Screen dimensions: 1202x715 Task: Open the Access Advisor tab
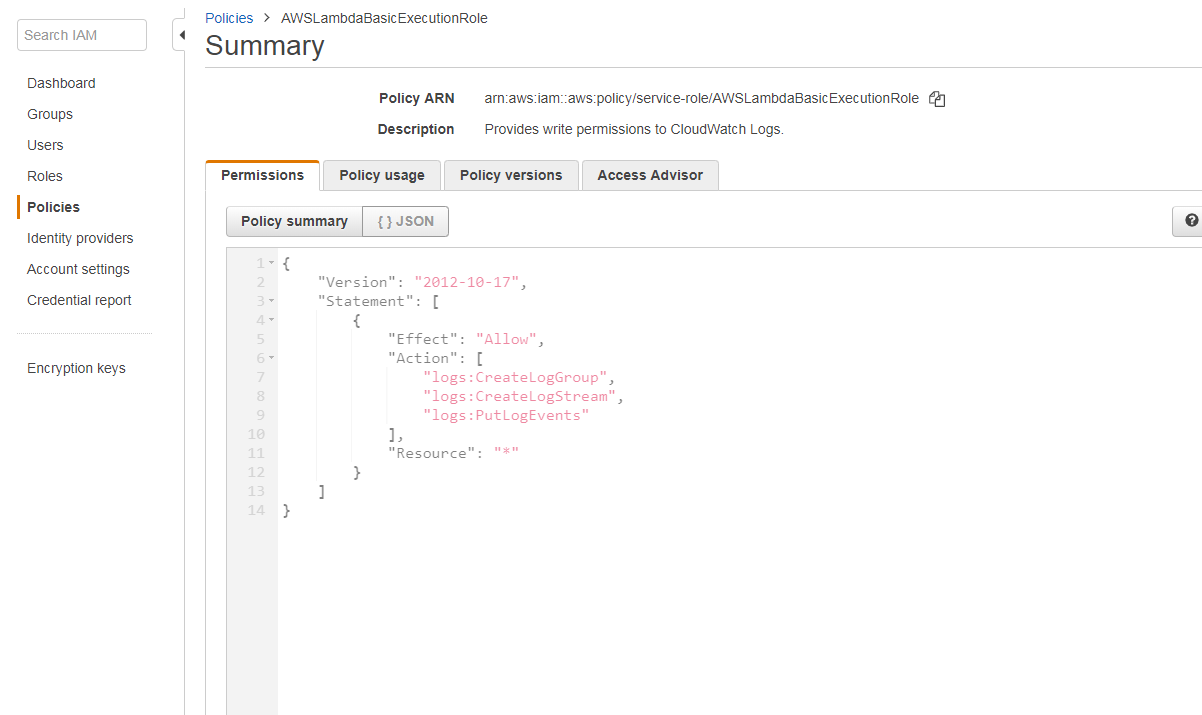(650, 175)
